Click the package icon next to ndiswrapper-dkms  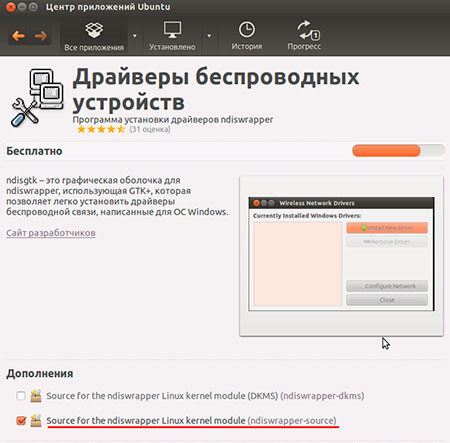[36, 396]
